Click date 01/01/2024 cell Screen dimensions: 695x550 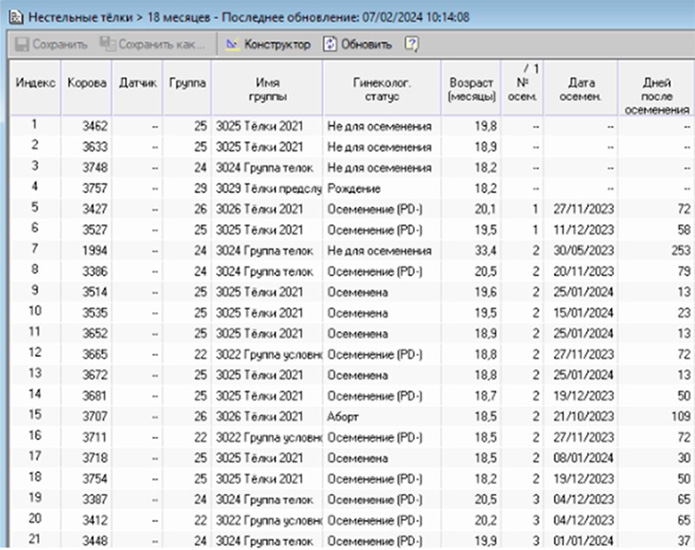click(581, 541)
